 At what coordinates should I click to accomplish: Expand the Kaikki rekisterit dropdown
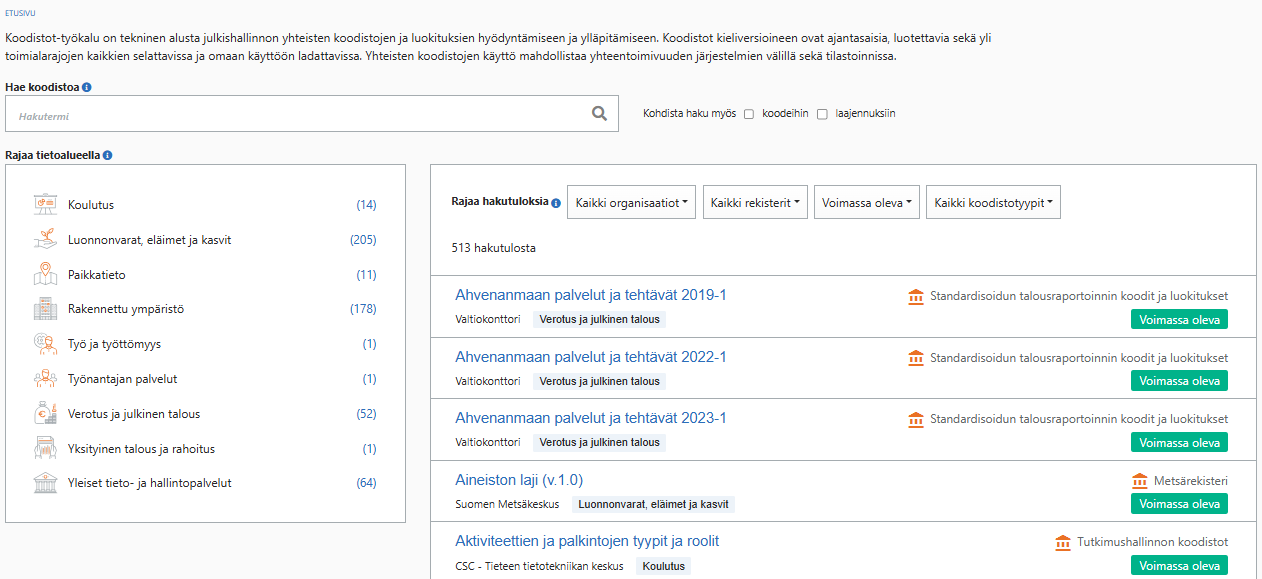[x=754, y=203]
